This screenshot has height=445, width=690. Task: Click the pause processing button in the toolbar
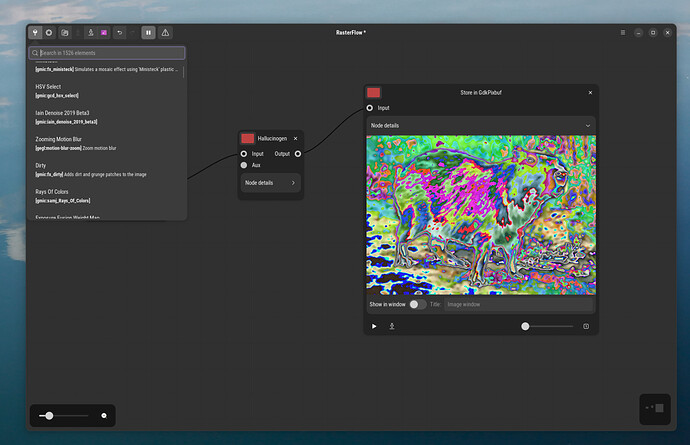pos(148,32)
